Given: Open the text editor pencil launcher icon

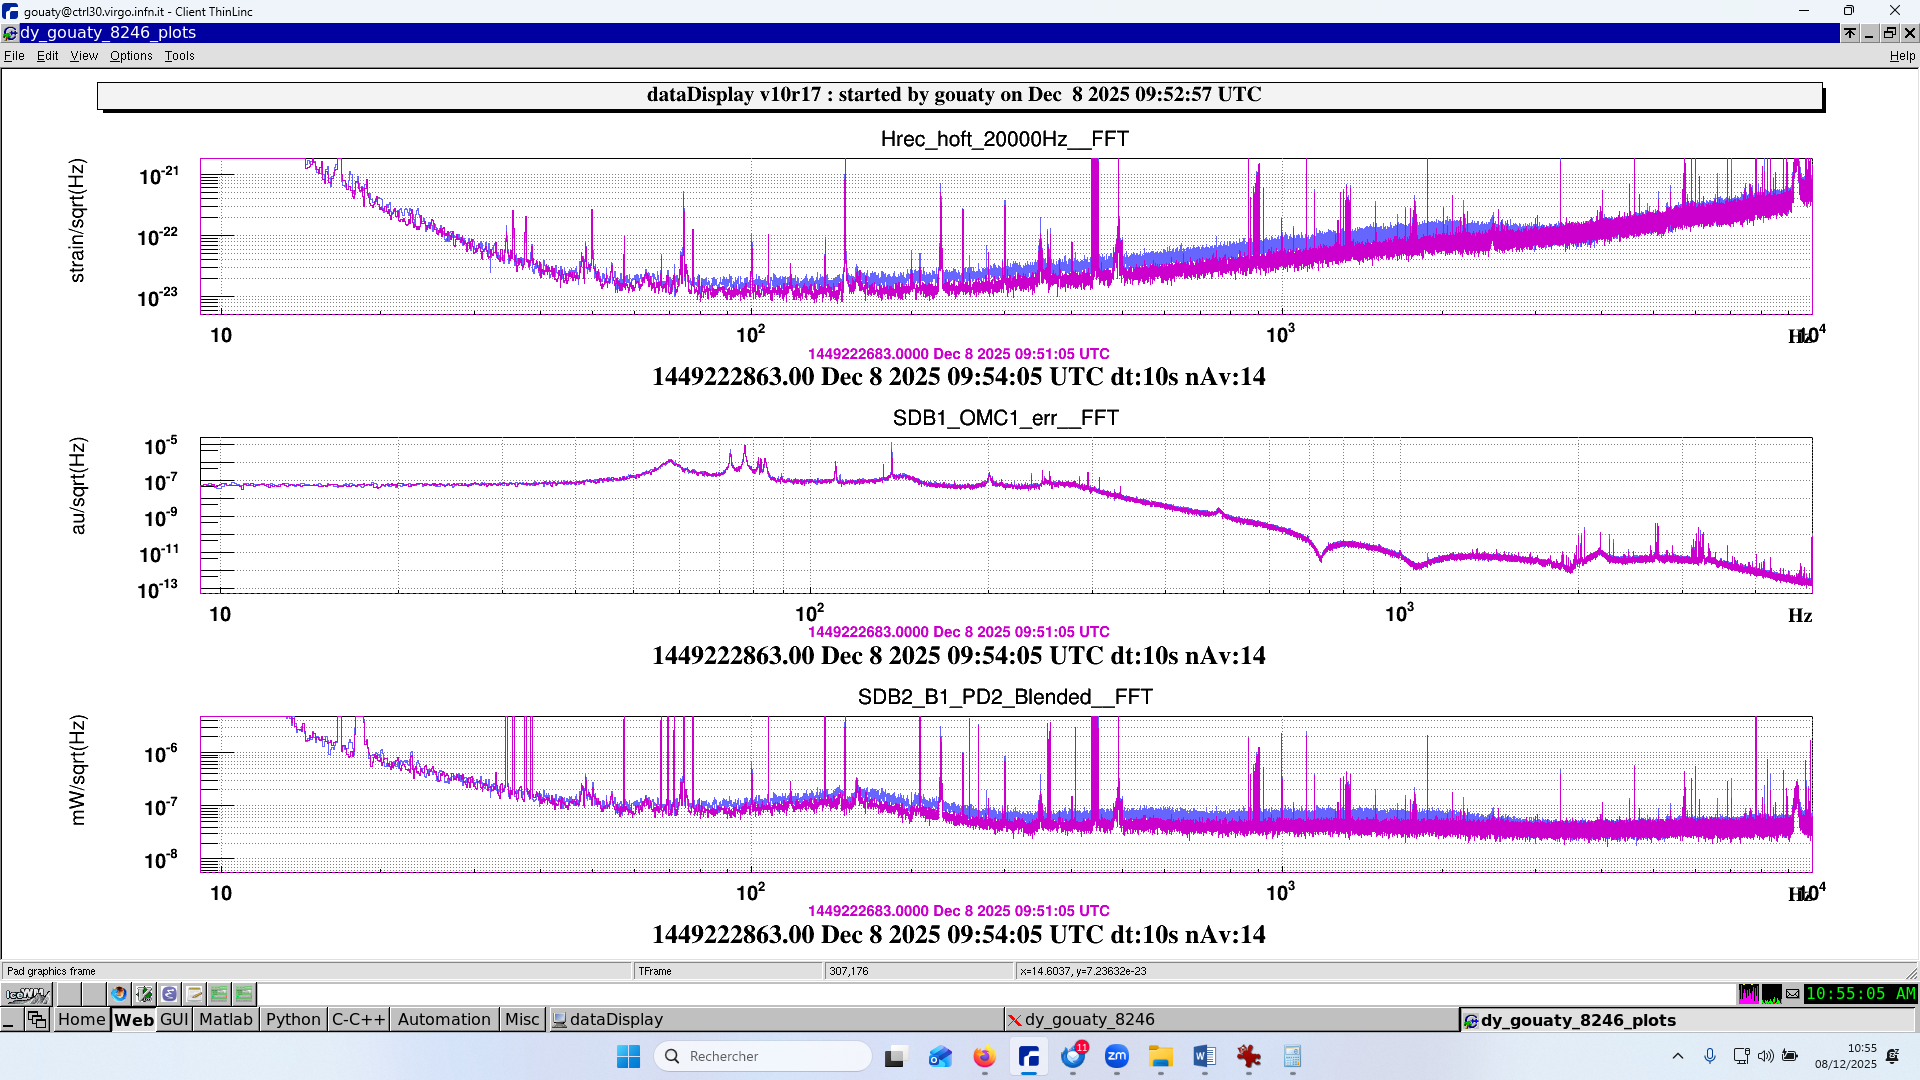Looking at the screenshot, I should (x=195, y=994).
